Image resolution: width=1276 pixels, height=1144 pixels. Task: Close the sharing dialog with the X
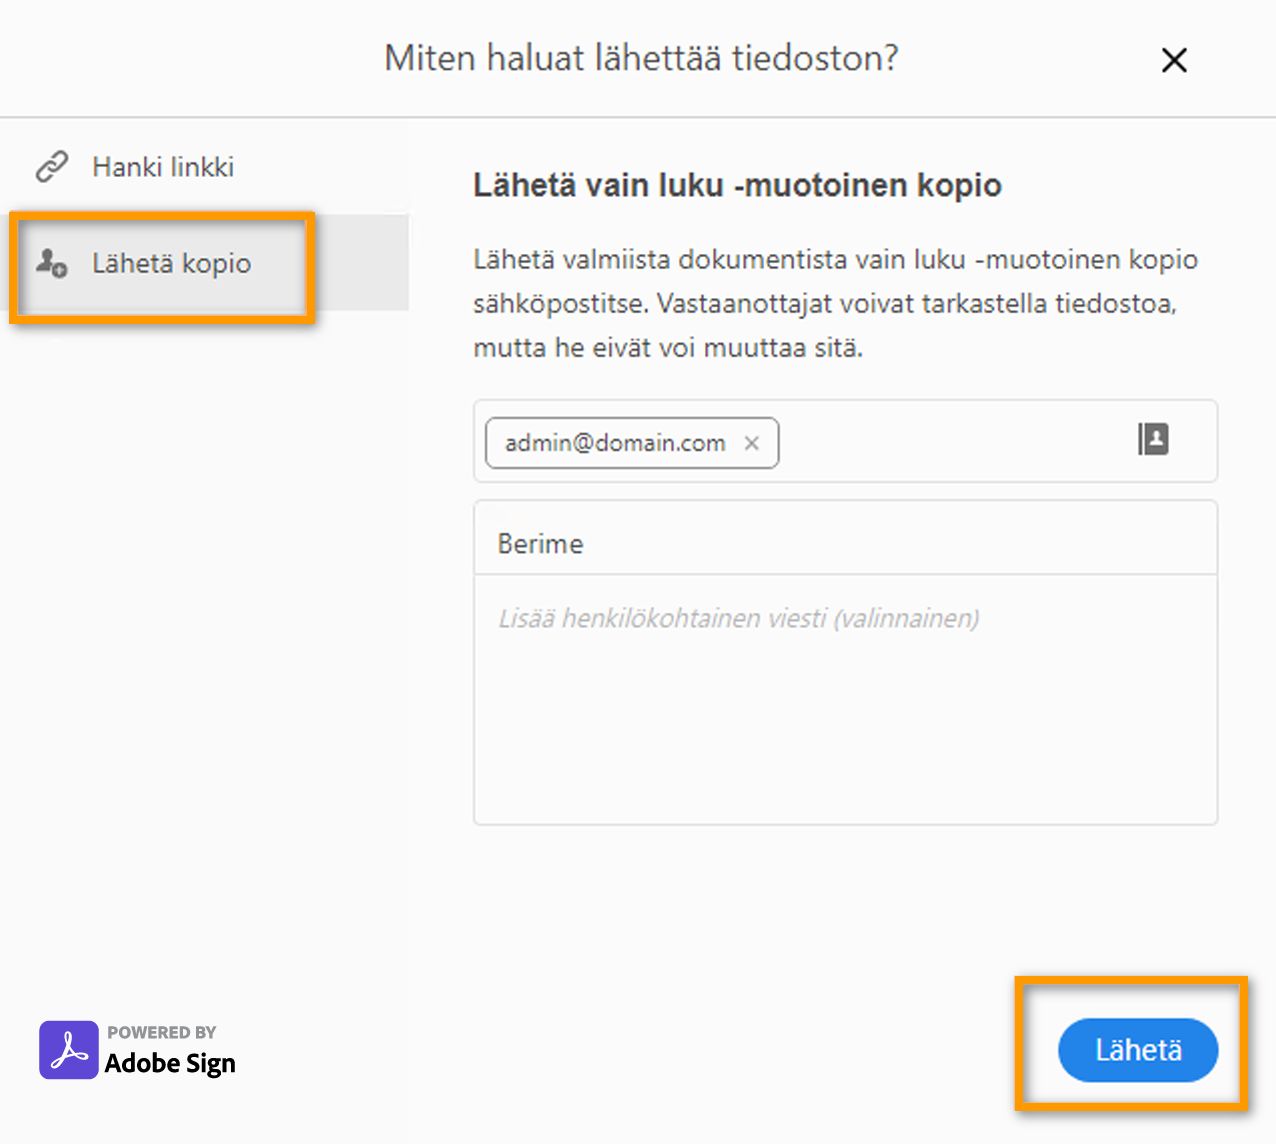(x=1173, y=60)
